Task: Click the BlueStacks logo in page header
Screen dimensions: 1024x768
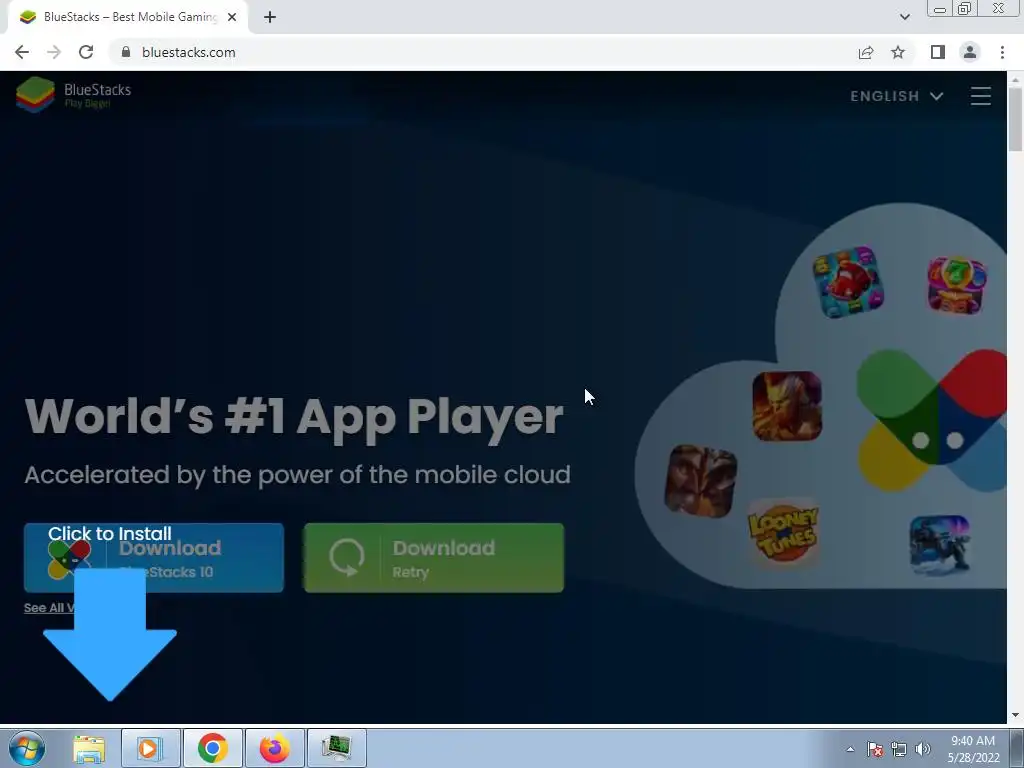Action: [x=74, y=95]
